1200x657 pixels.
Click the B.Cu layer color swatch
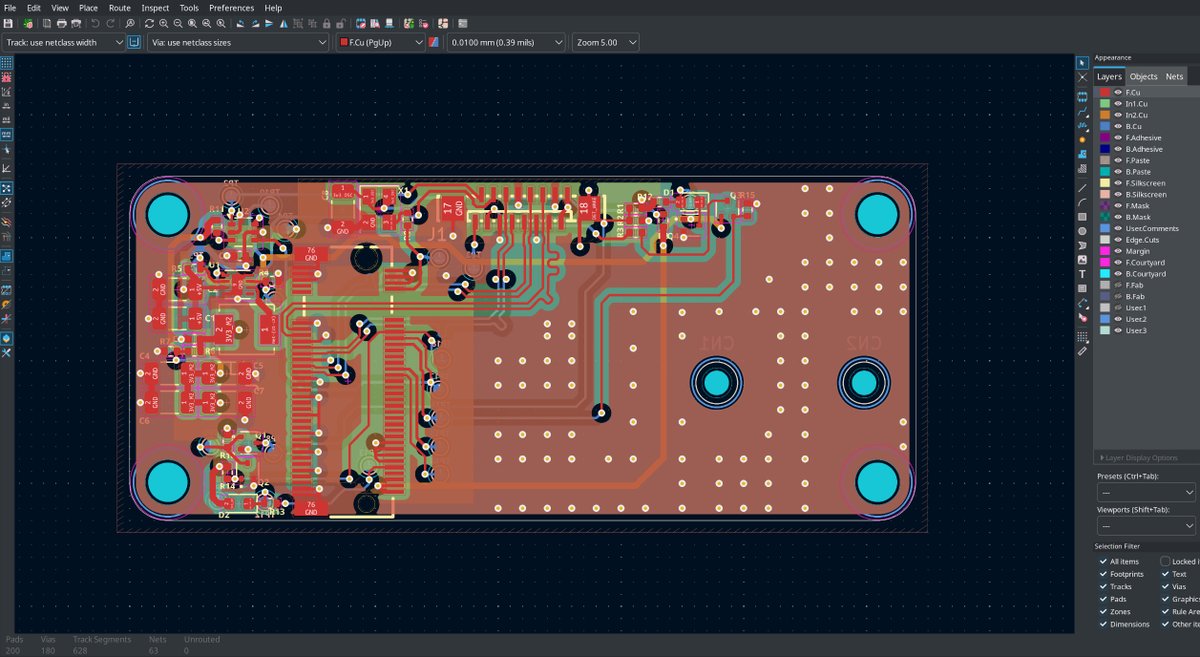tap(1105, 126)
